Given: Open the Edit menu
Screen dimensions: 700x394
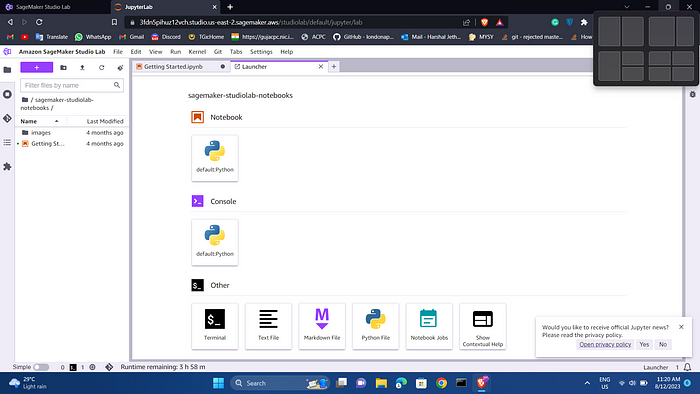Looking at the screenshot, I should click(x=136, y=52).
